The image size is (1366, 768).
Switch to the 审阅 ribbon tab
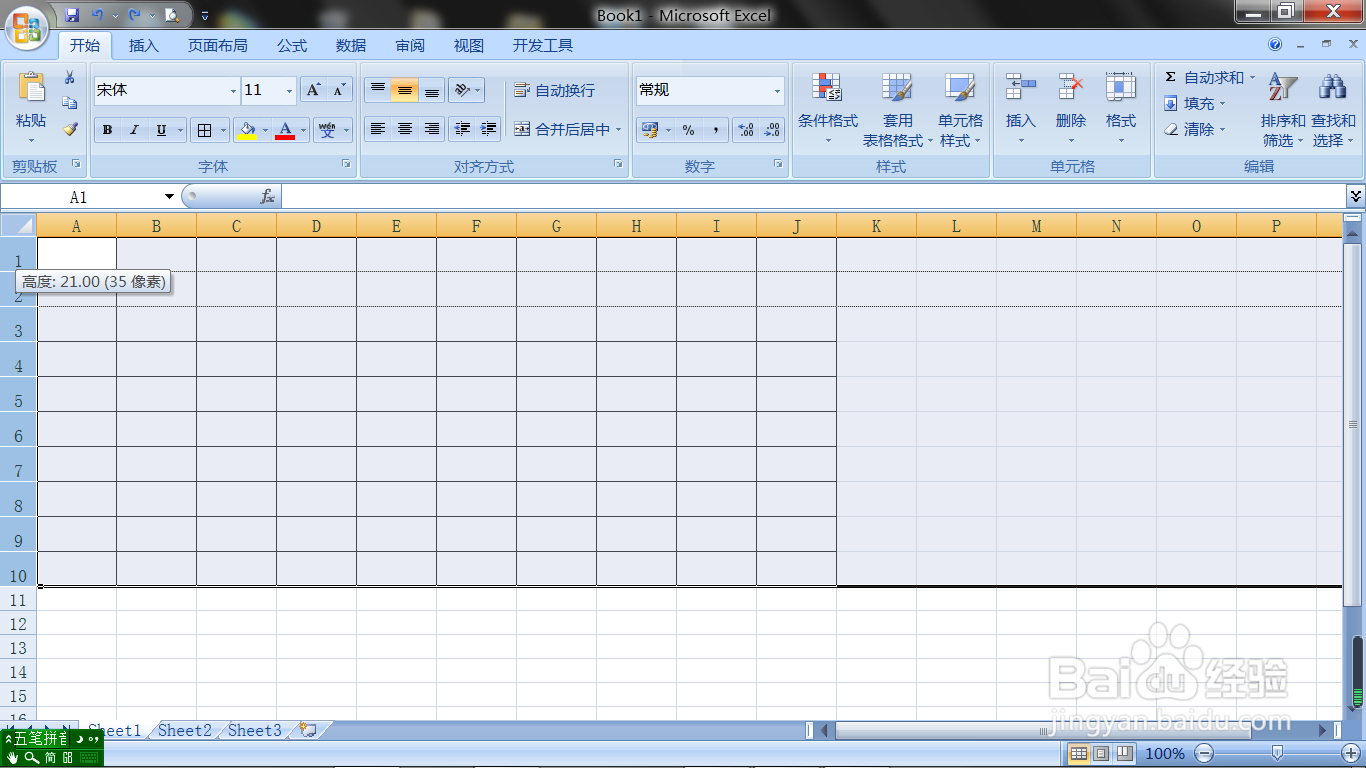pos(410,45)
